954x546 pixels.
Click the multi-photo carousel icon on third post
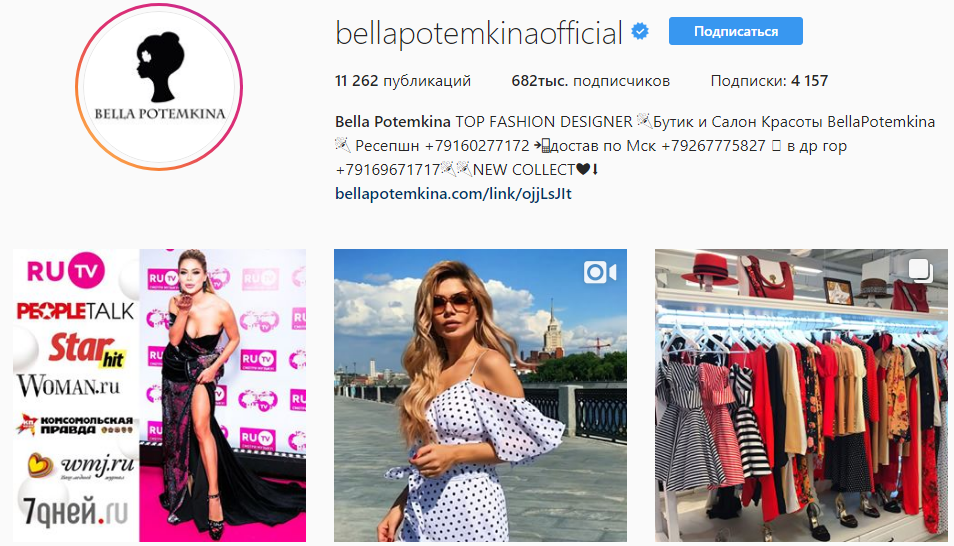(920, 271)
